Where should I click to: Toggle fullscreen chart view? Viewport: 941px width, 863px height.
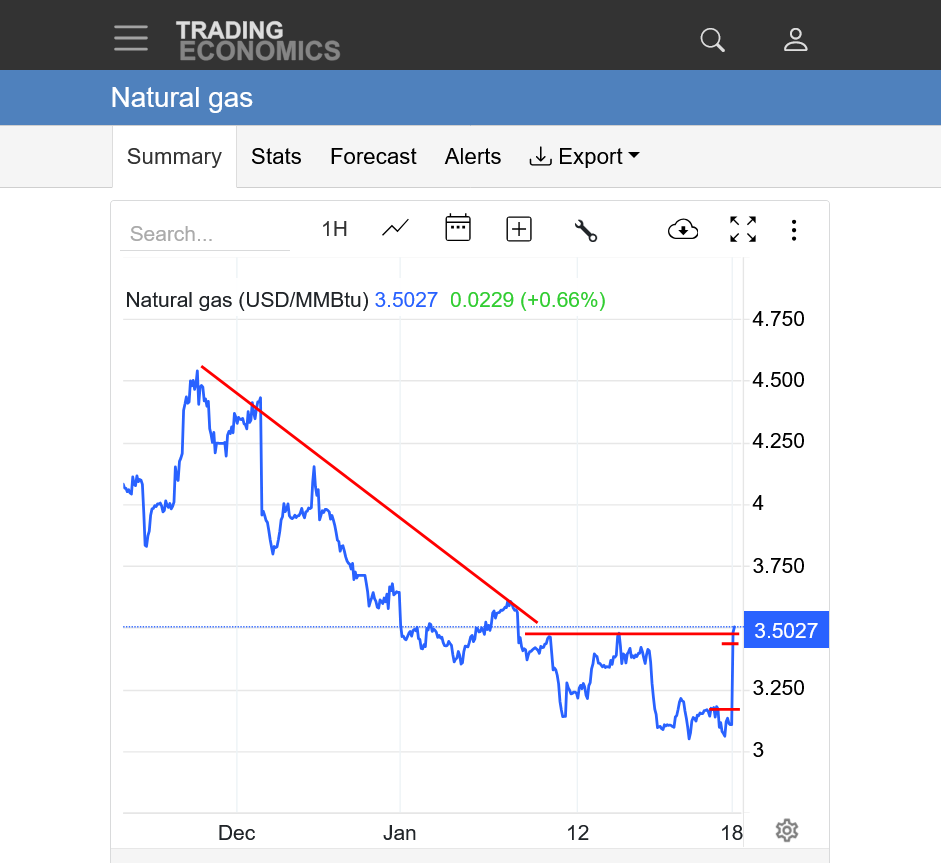point(742,230)
